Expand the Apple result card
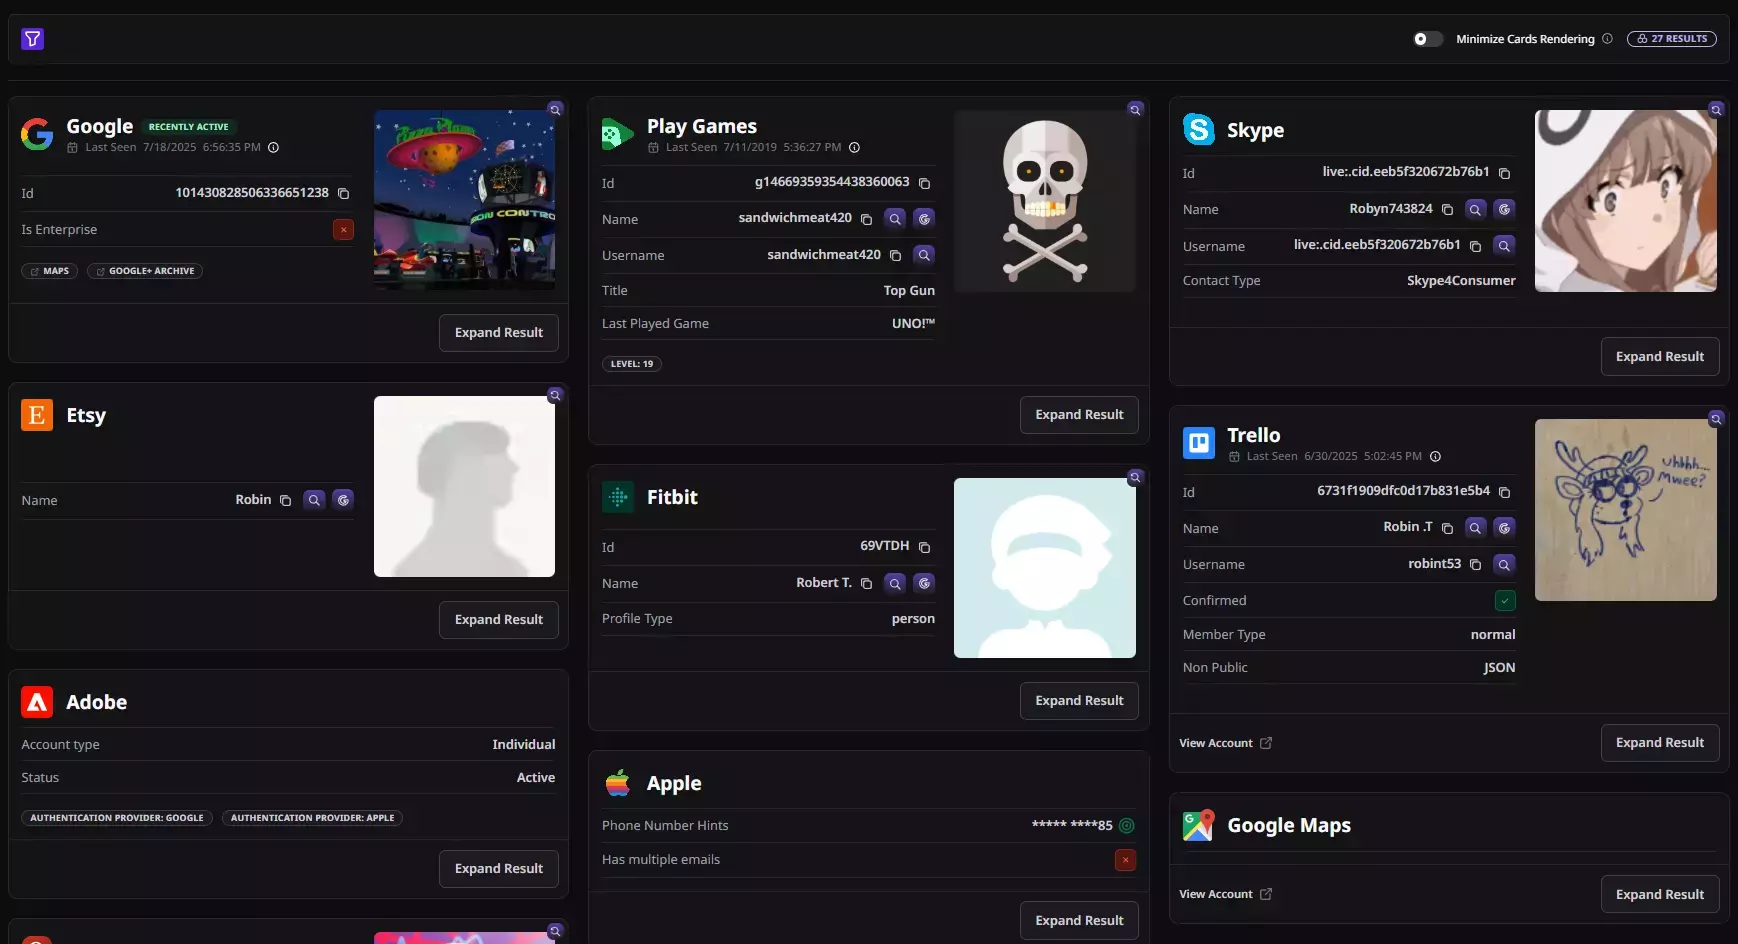Viewport: 1738px width, 944px height. (x=1079, y=921)
